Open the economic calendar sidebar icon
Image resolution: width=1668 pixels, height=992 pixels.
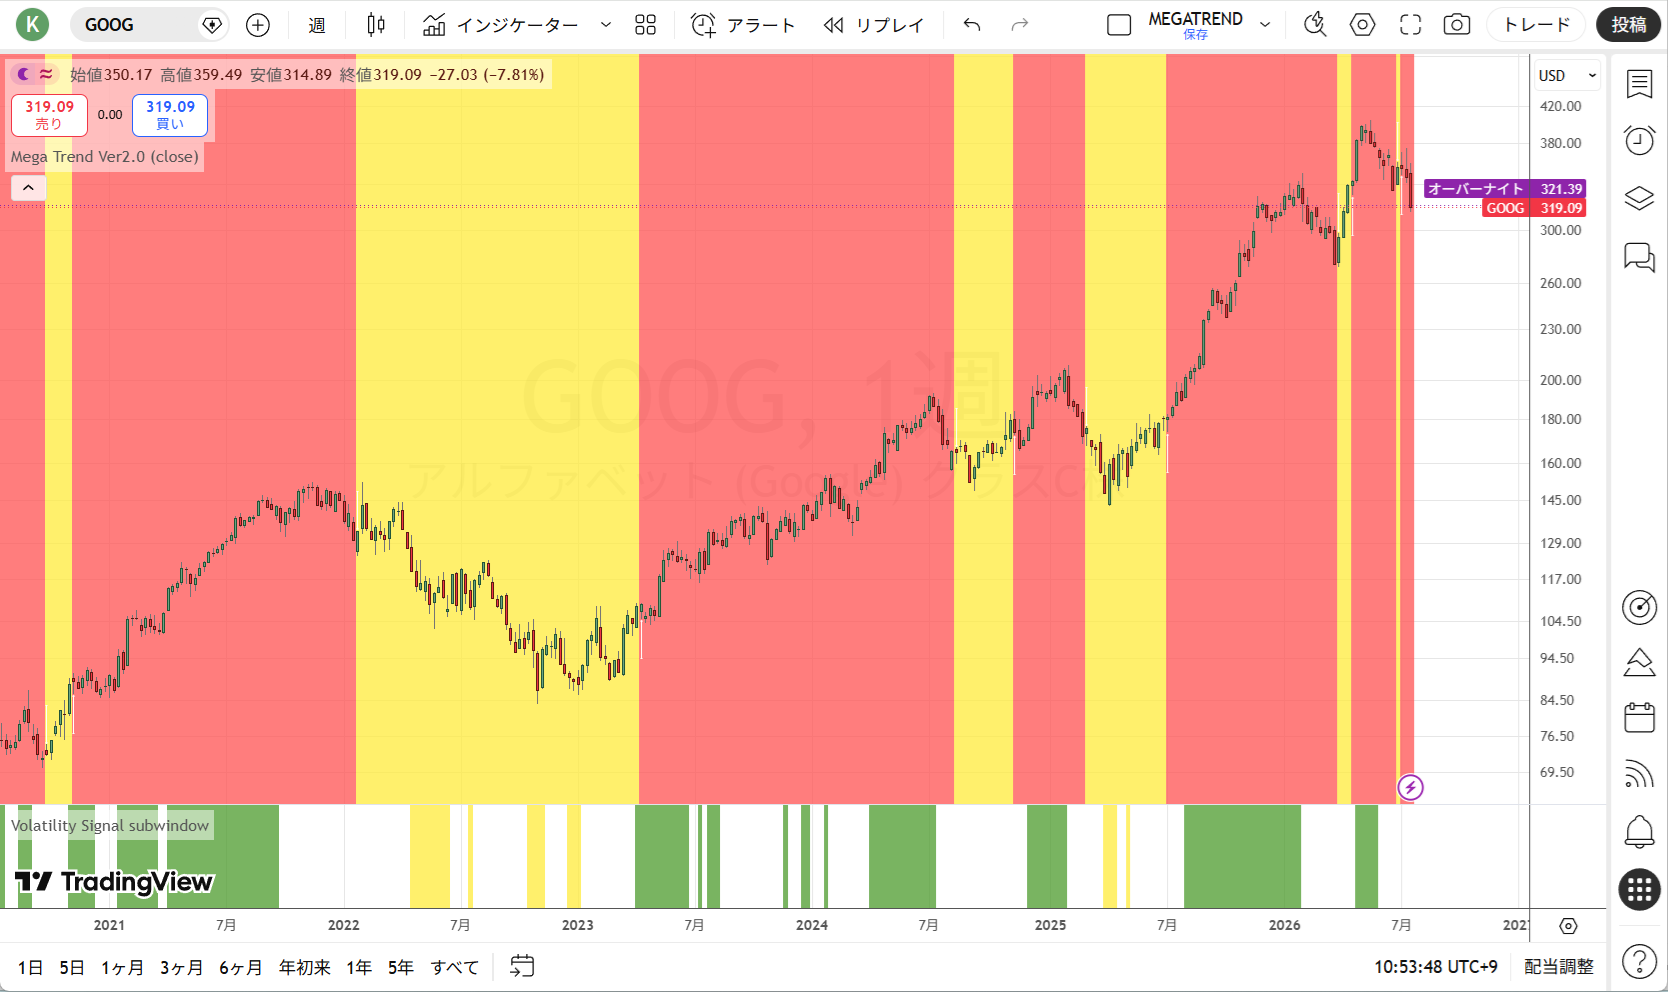point(1639,717)
